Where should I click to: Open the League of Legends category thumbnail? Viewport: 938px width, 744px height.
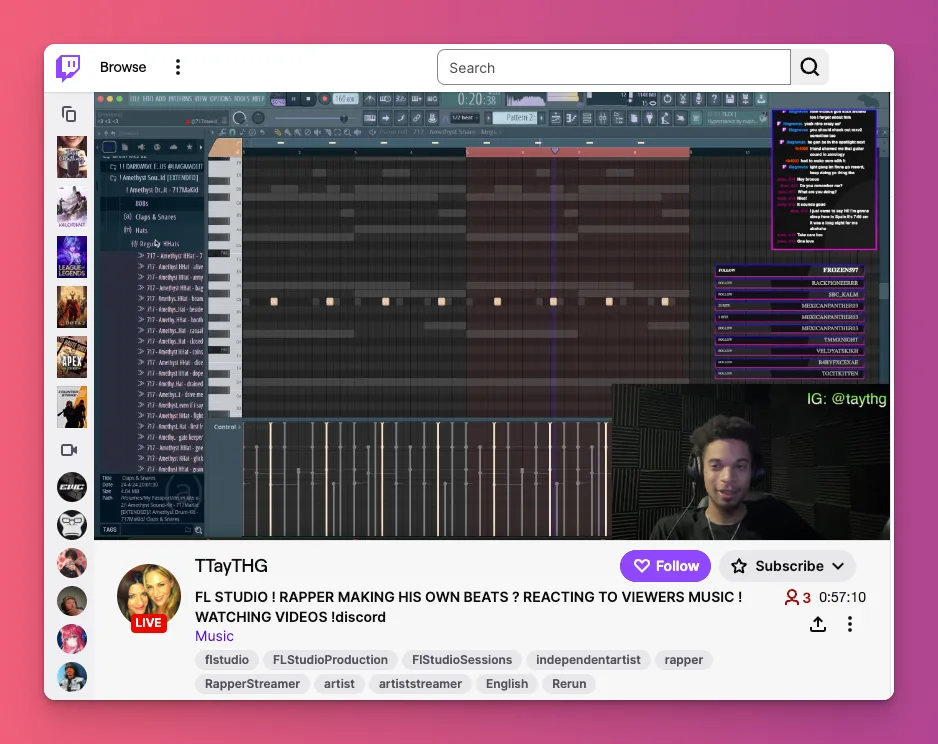click(72, 257)
